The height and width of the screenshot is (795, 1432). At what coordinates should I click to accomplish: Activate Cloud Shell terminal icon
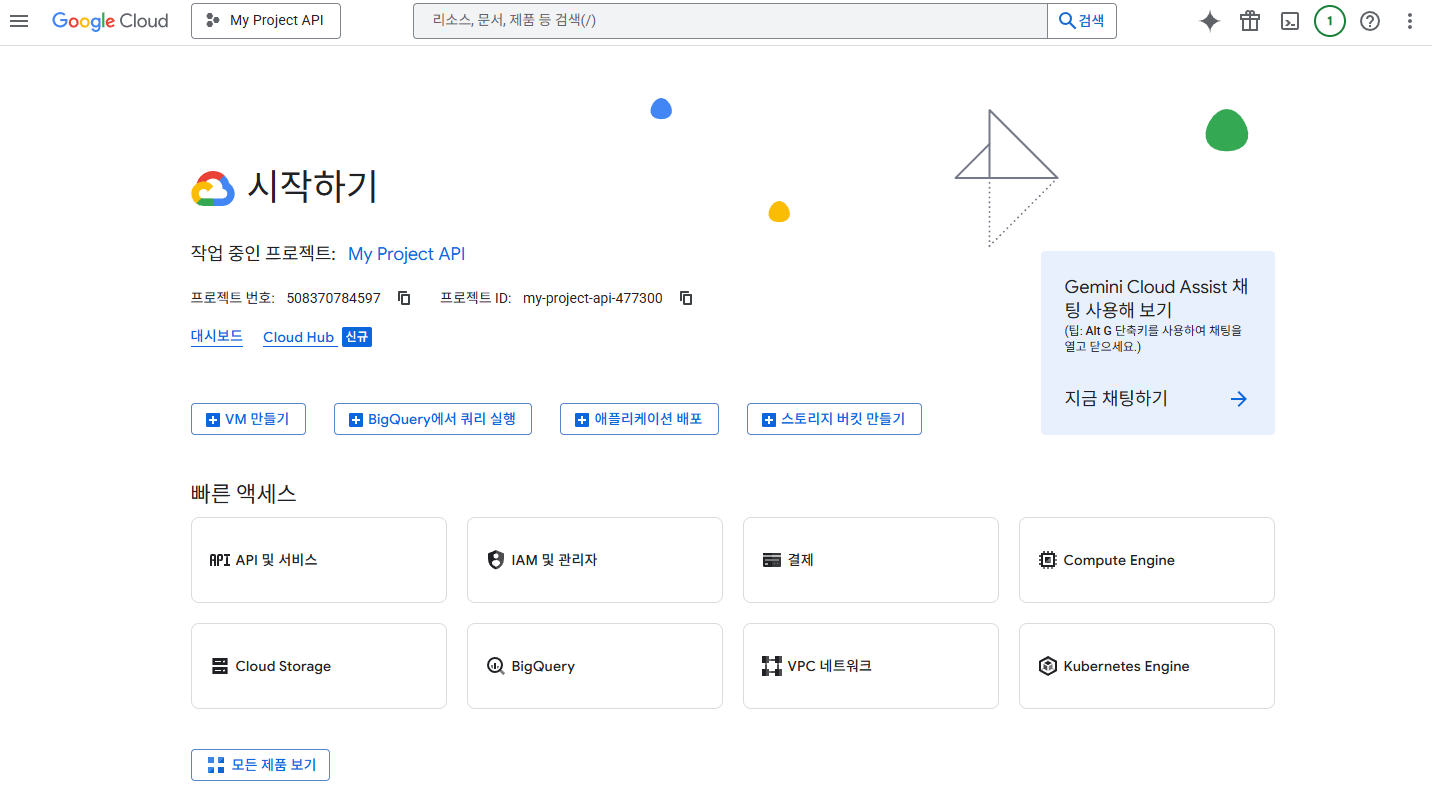[x=1290, y=21]
